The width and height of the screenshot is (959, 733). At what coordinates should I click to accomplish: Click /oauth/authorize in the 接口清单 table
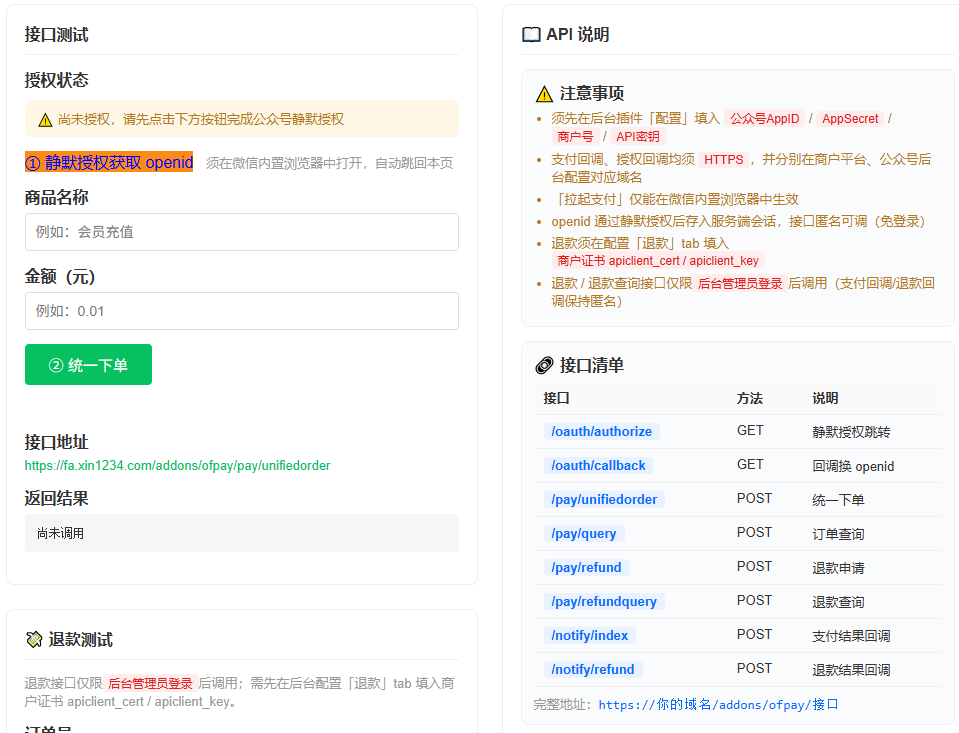pos(601,431)
